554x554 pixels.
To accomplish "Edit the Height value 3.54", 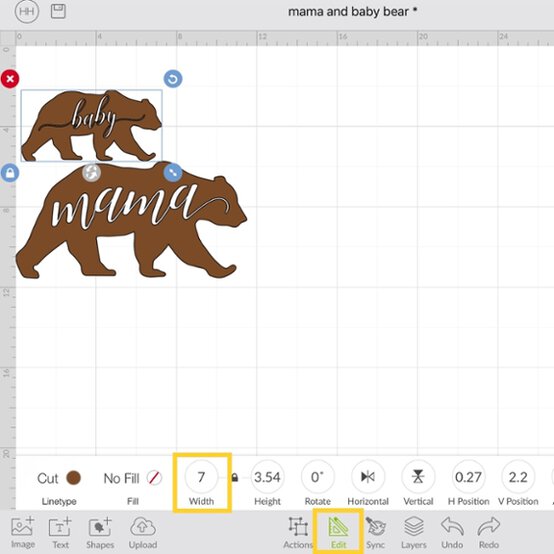I will point(267,477).
